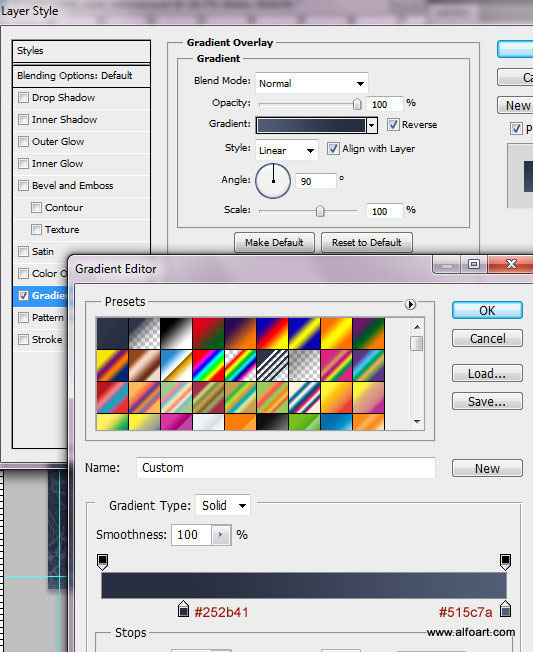The width and height of the screenshot is (533, 652).
Task: Choose the chrome preset gradient
Action: click(176, 366)
